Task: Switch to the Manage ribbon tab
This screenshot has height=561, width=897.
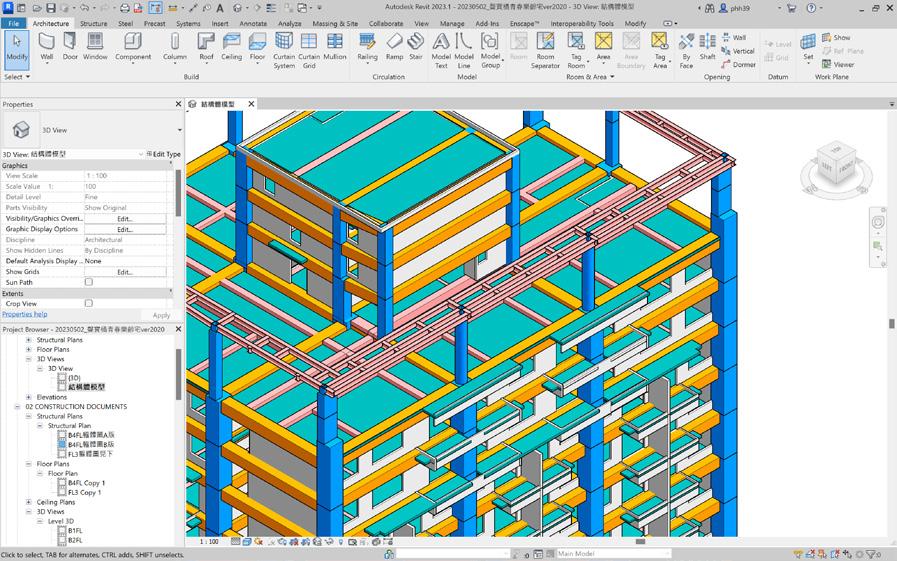Action: click(x=452, y=23)
